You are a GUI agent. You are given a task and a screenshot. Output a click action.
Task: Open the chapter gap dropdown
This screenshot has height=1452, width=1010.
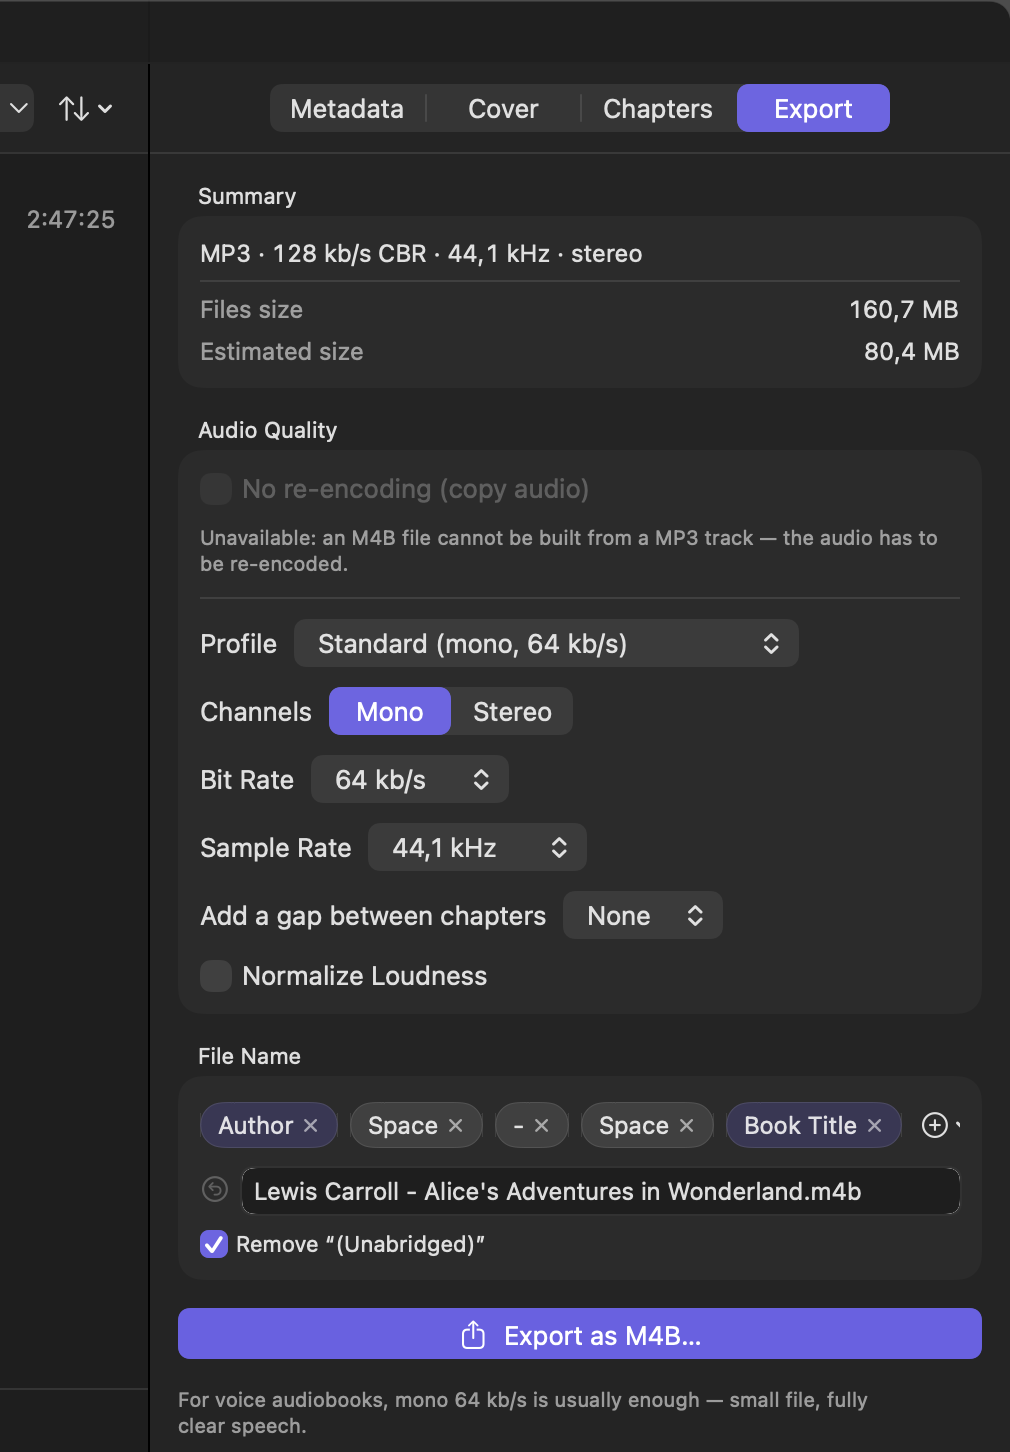pos(643,915)
